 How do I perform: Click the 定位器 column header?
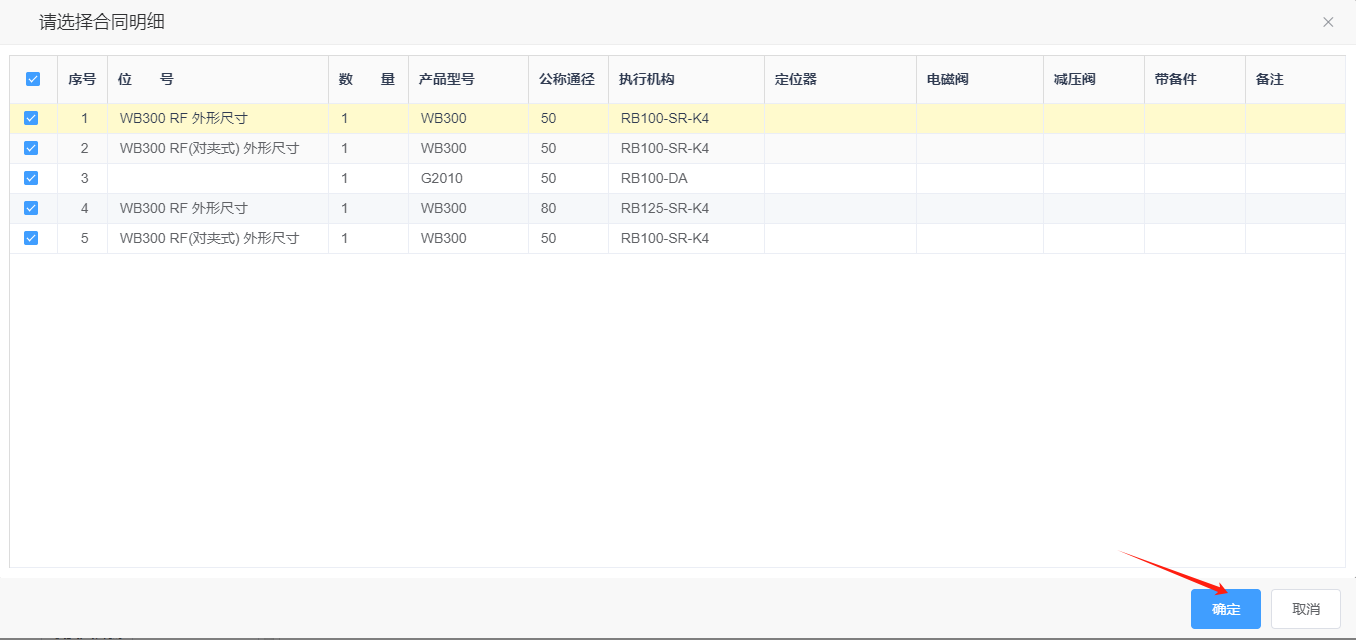click(x=796, y=79)
